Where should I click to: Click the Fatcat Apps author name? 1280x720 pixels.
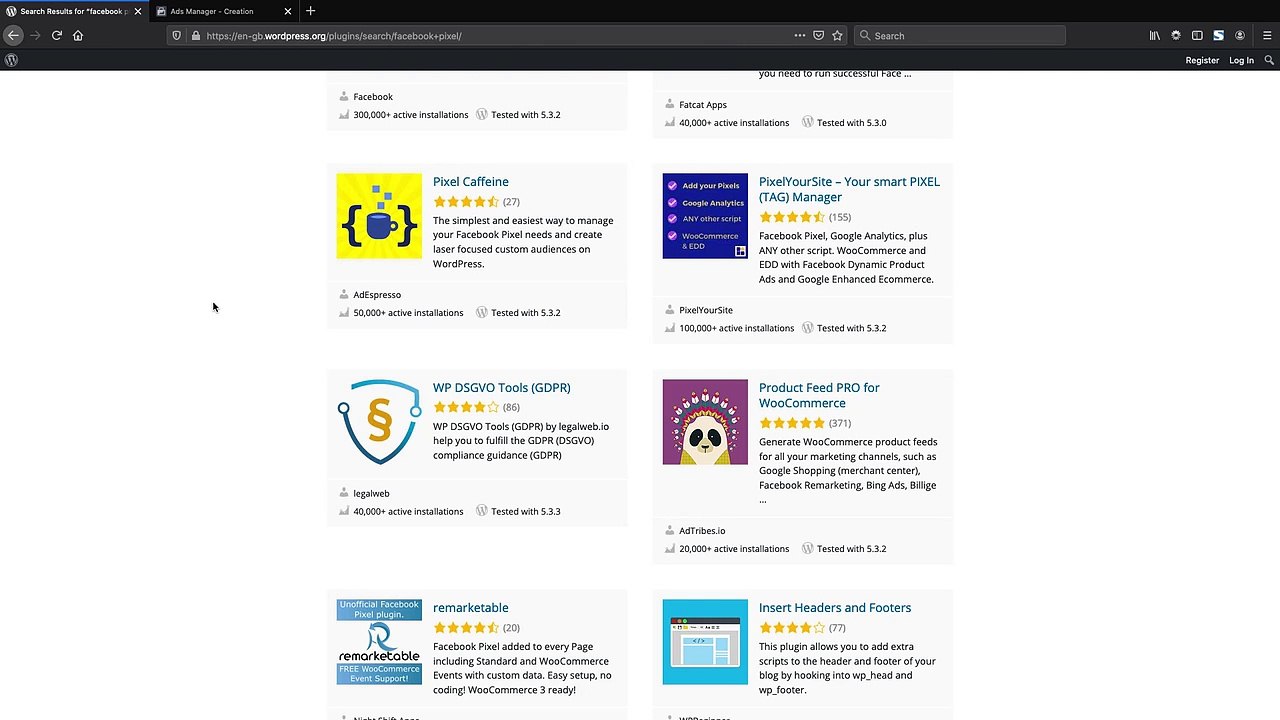click(x=703, y=105)
